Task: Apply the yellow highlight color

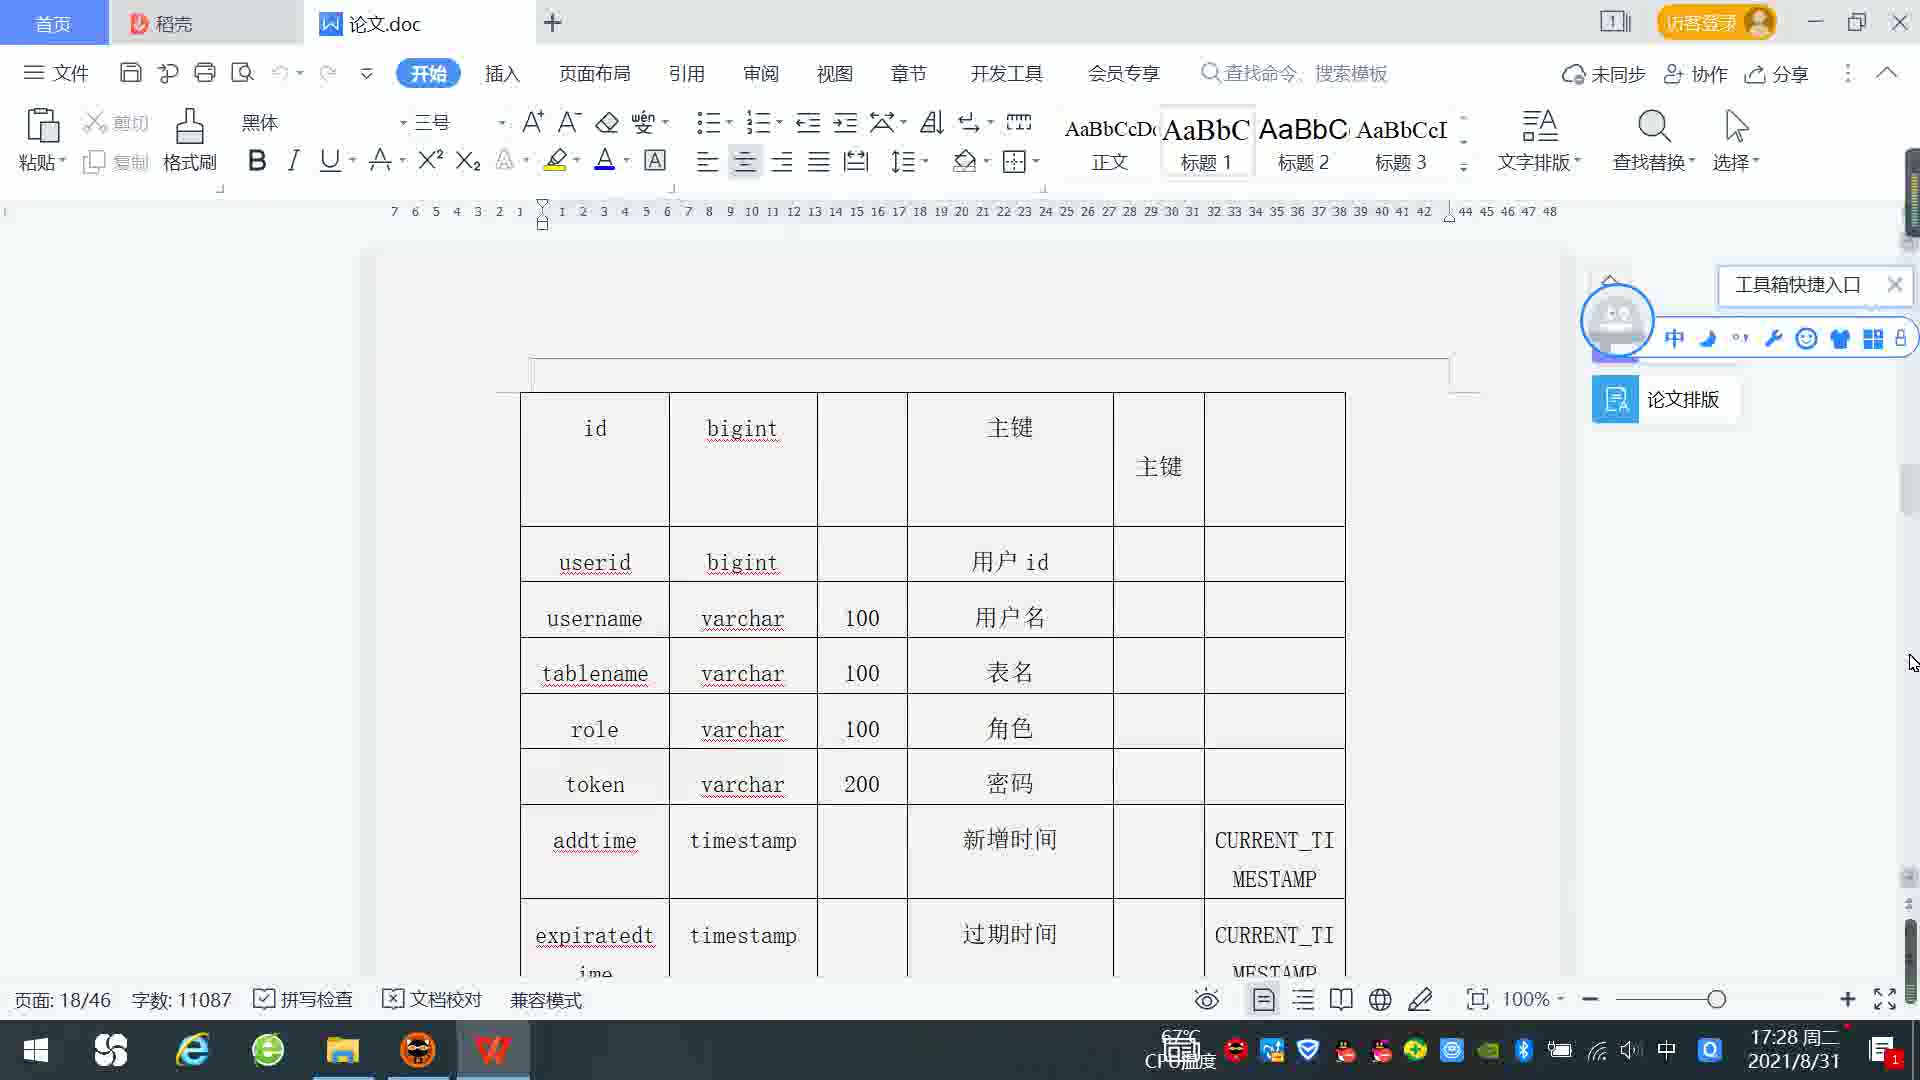Action: pos(555,160)
